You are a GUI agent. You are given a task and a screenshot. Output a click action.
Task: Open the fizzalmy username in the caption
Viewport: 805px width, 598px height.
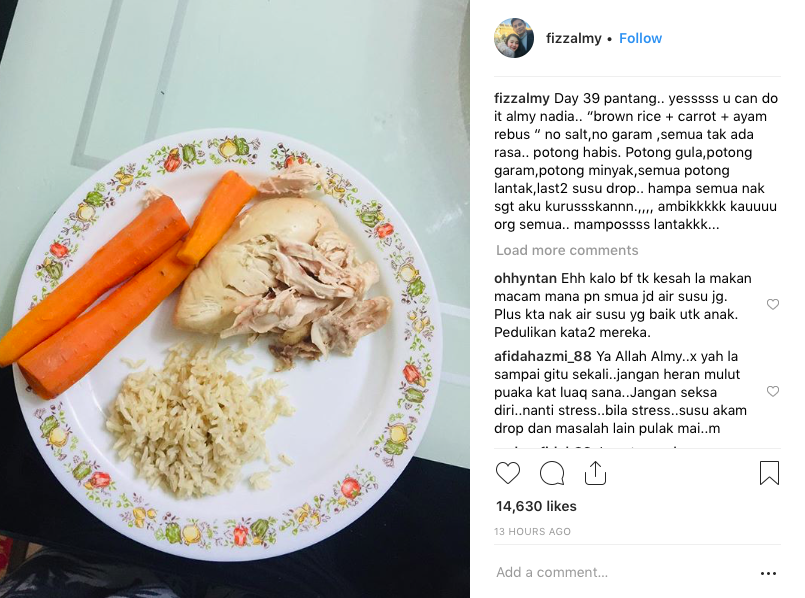click(522, 99)
